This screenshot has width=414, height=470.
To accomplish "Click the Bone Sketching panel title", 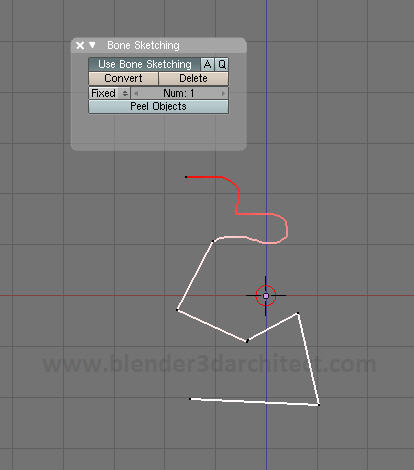I will (x=143, y=45).
